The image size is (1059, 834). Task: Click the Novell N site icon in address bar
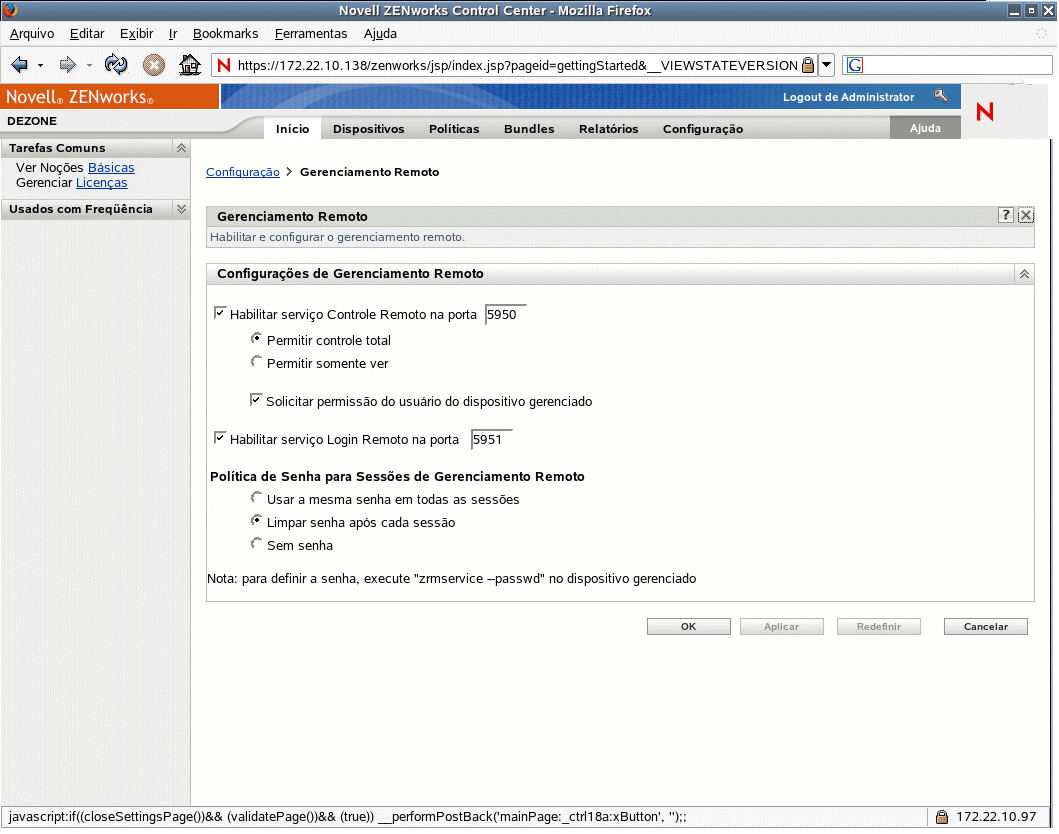[x=224, y=66]
